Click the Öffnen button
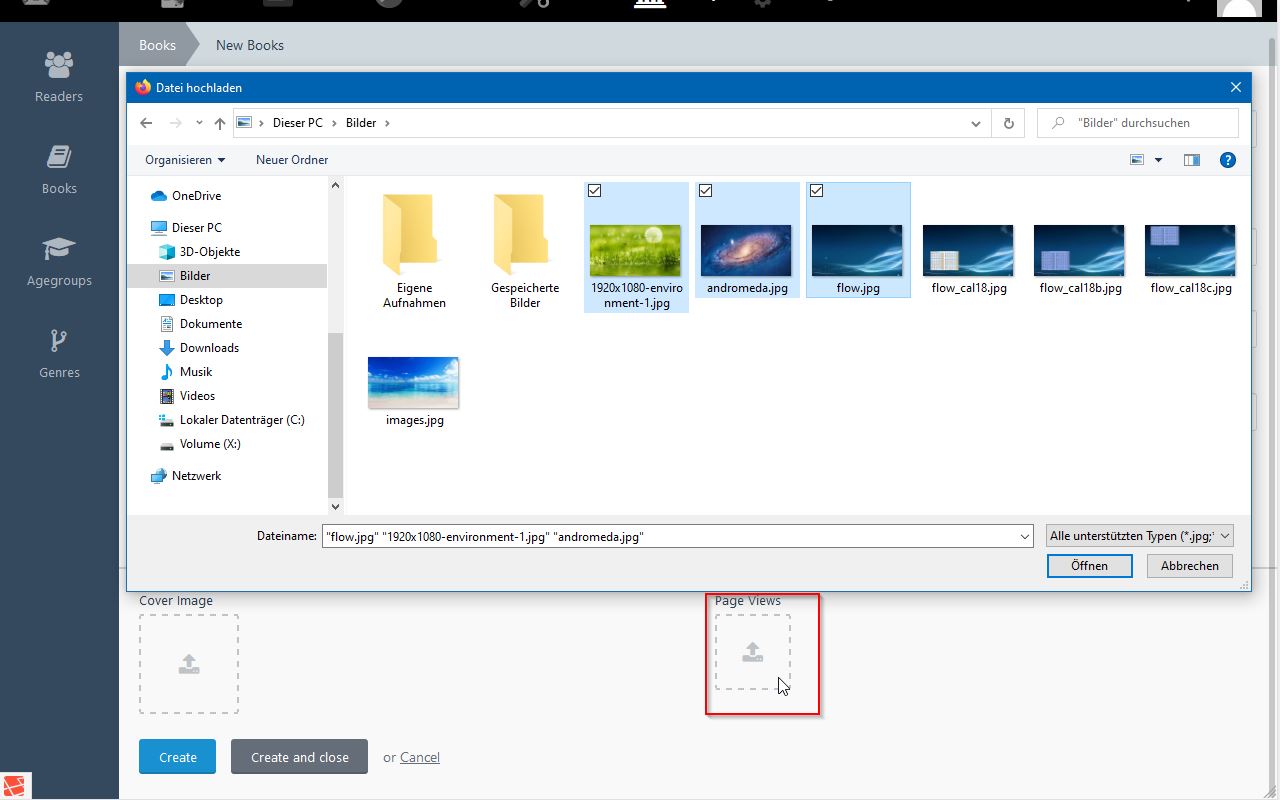Image resolution: width=1280 pixels, height=800 pixels. (1089, 566)
